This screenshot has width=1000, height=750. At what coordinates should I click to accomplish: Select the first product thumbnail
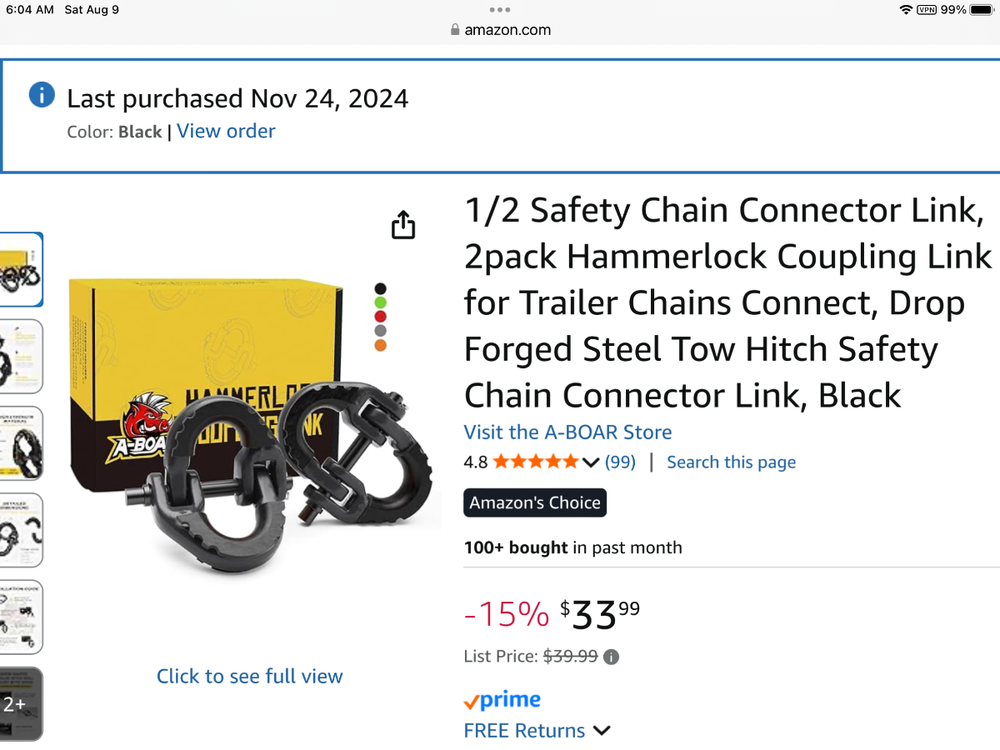(x=21, y=269)
